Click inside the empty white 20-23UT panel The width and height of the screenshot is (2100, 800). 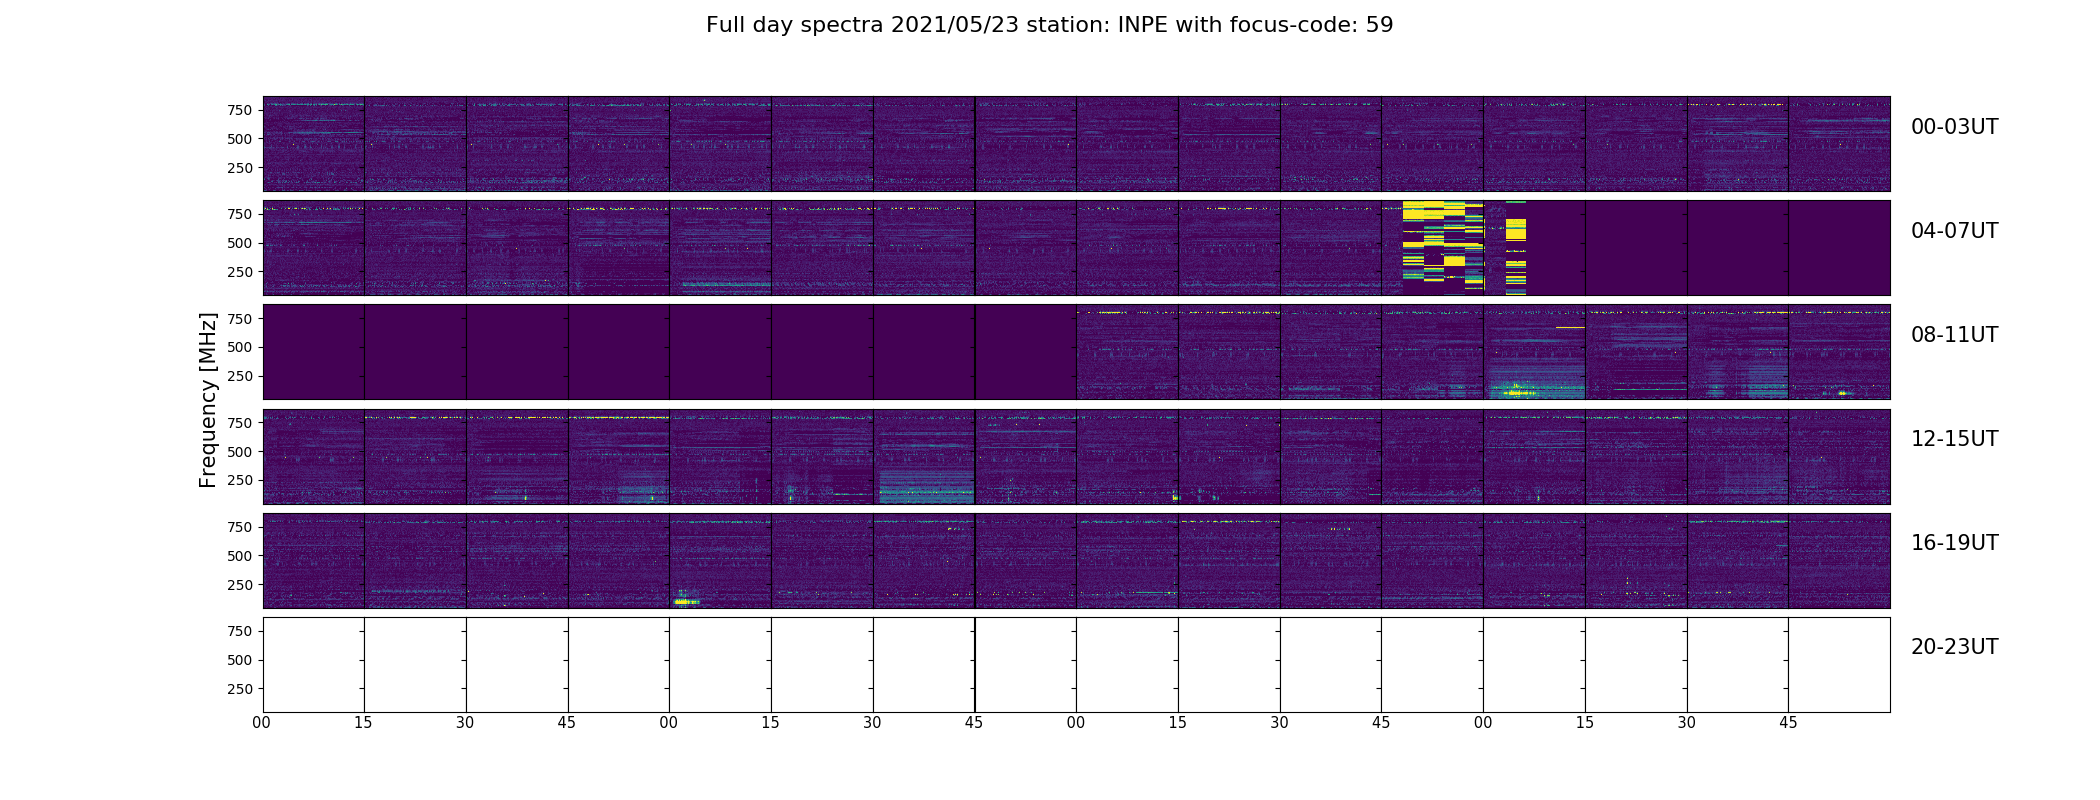(1076, 665)
